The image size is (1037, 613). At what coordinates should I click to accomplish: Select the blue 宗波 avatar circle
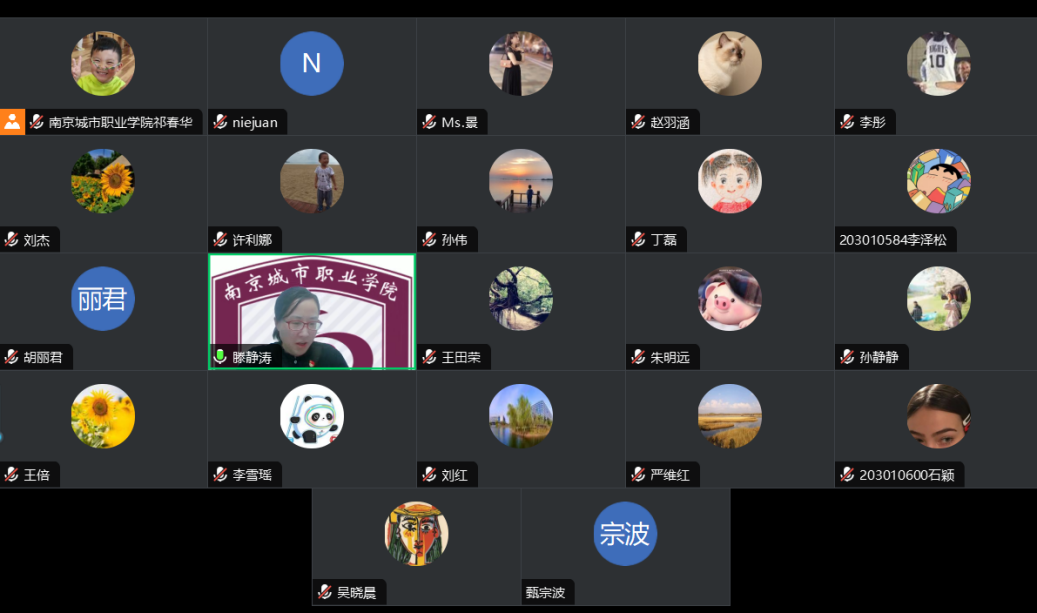[x=625, y=534]
